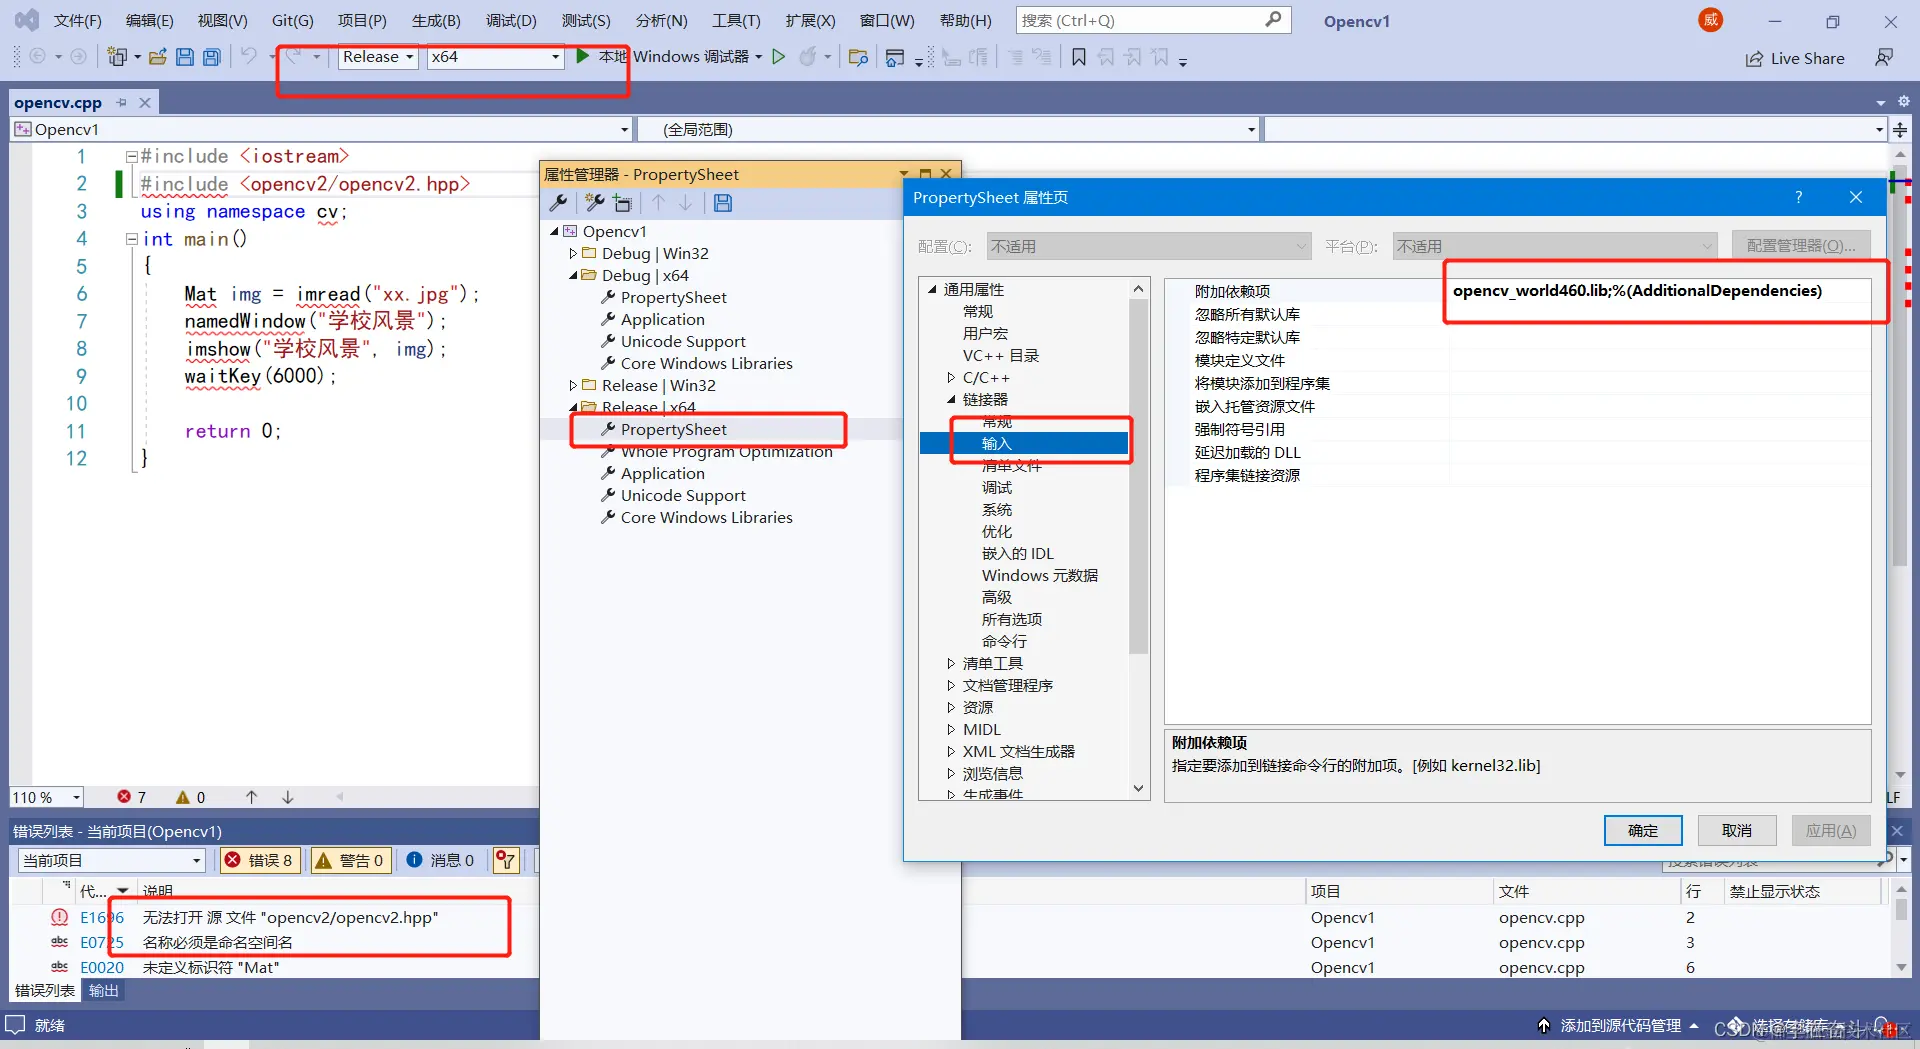Screen dimensions: 1920x1049
Task: Pin the opencv.cpp tab with the pin icon
Action: tap(121, 102)
